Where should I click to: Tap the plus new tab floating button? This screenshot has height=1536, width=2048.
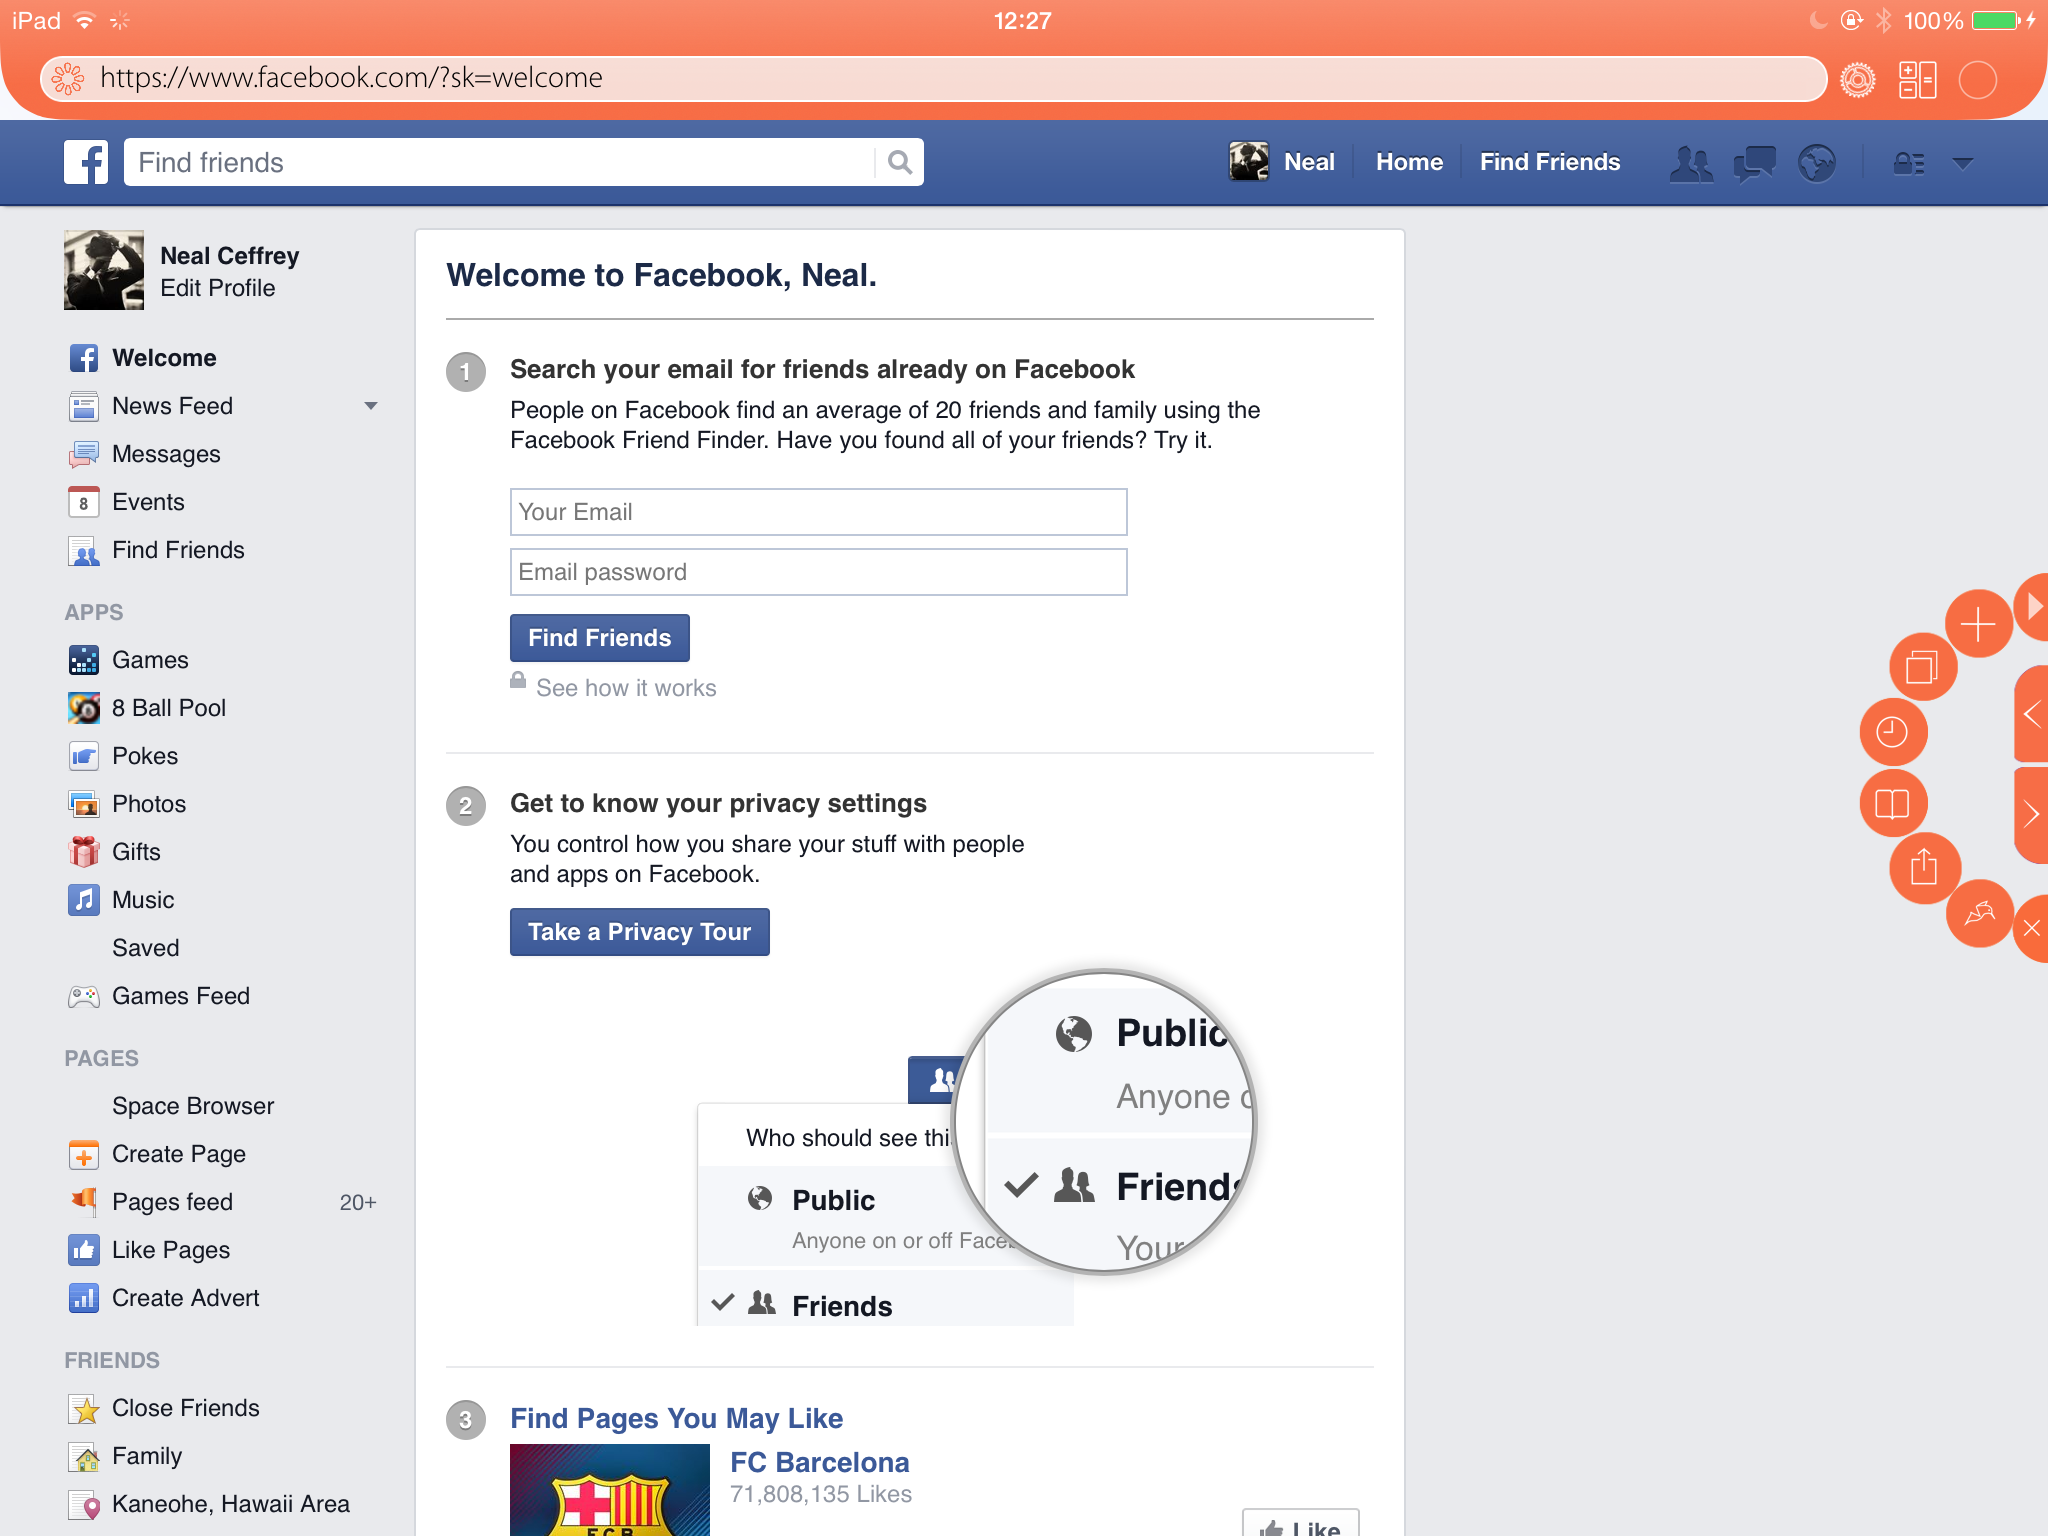1978,624
